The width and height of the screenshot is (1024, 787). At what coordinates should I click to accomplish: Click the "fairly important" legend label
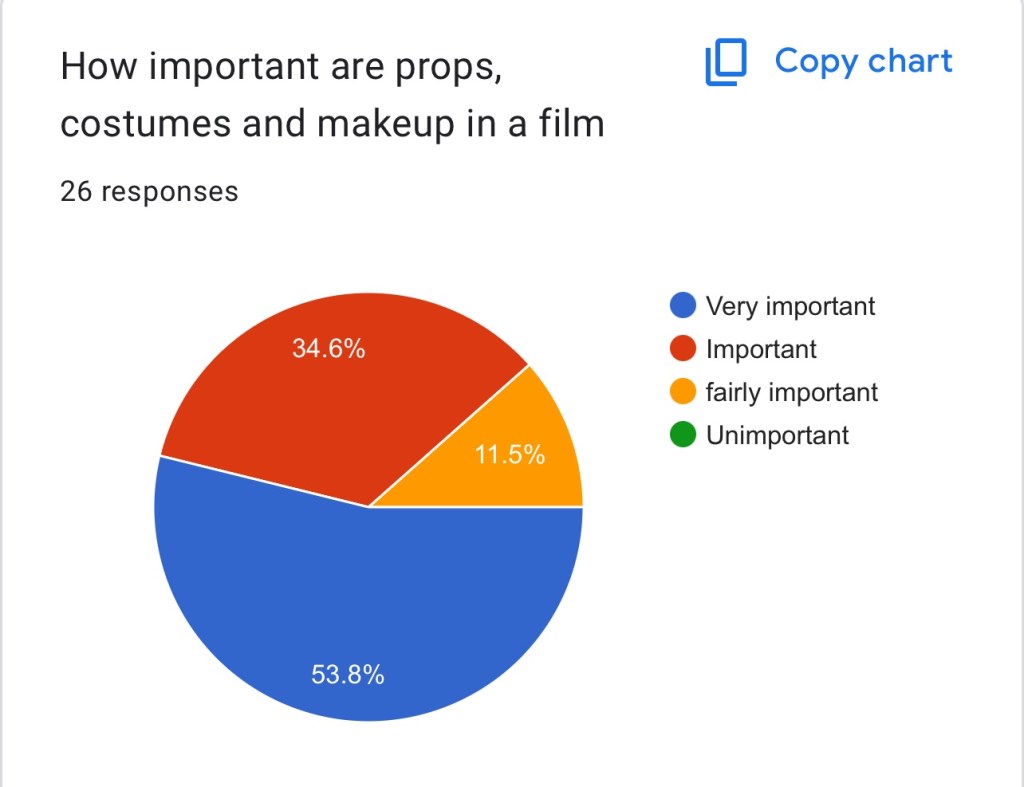[x=791, y=392]
